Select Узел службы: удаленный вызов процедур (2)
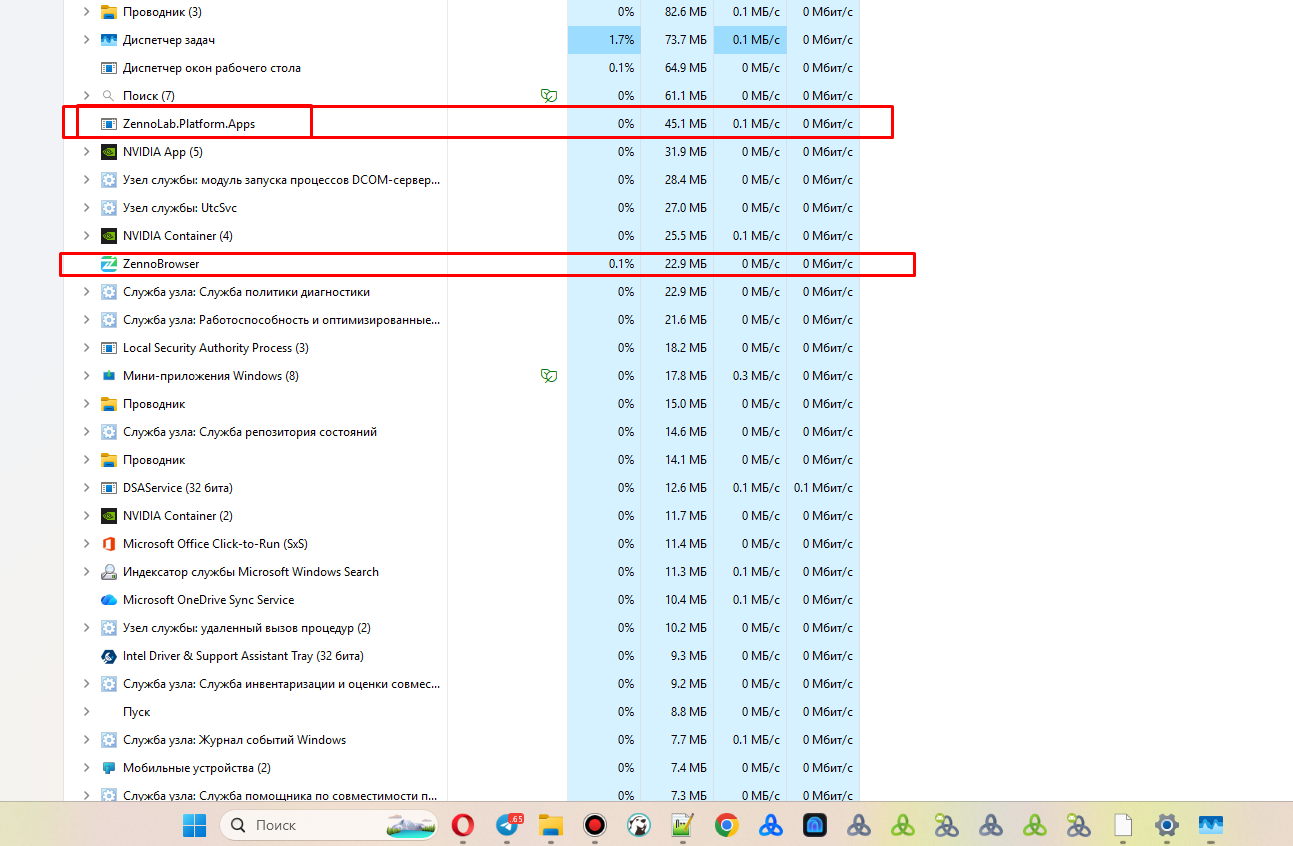 (461, 628)
